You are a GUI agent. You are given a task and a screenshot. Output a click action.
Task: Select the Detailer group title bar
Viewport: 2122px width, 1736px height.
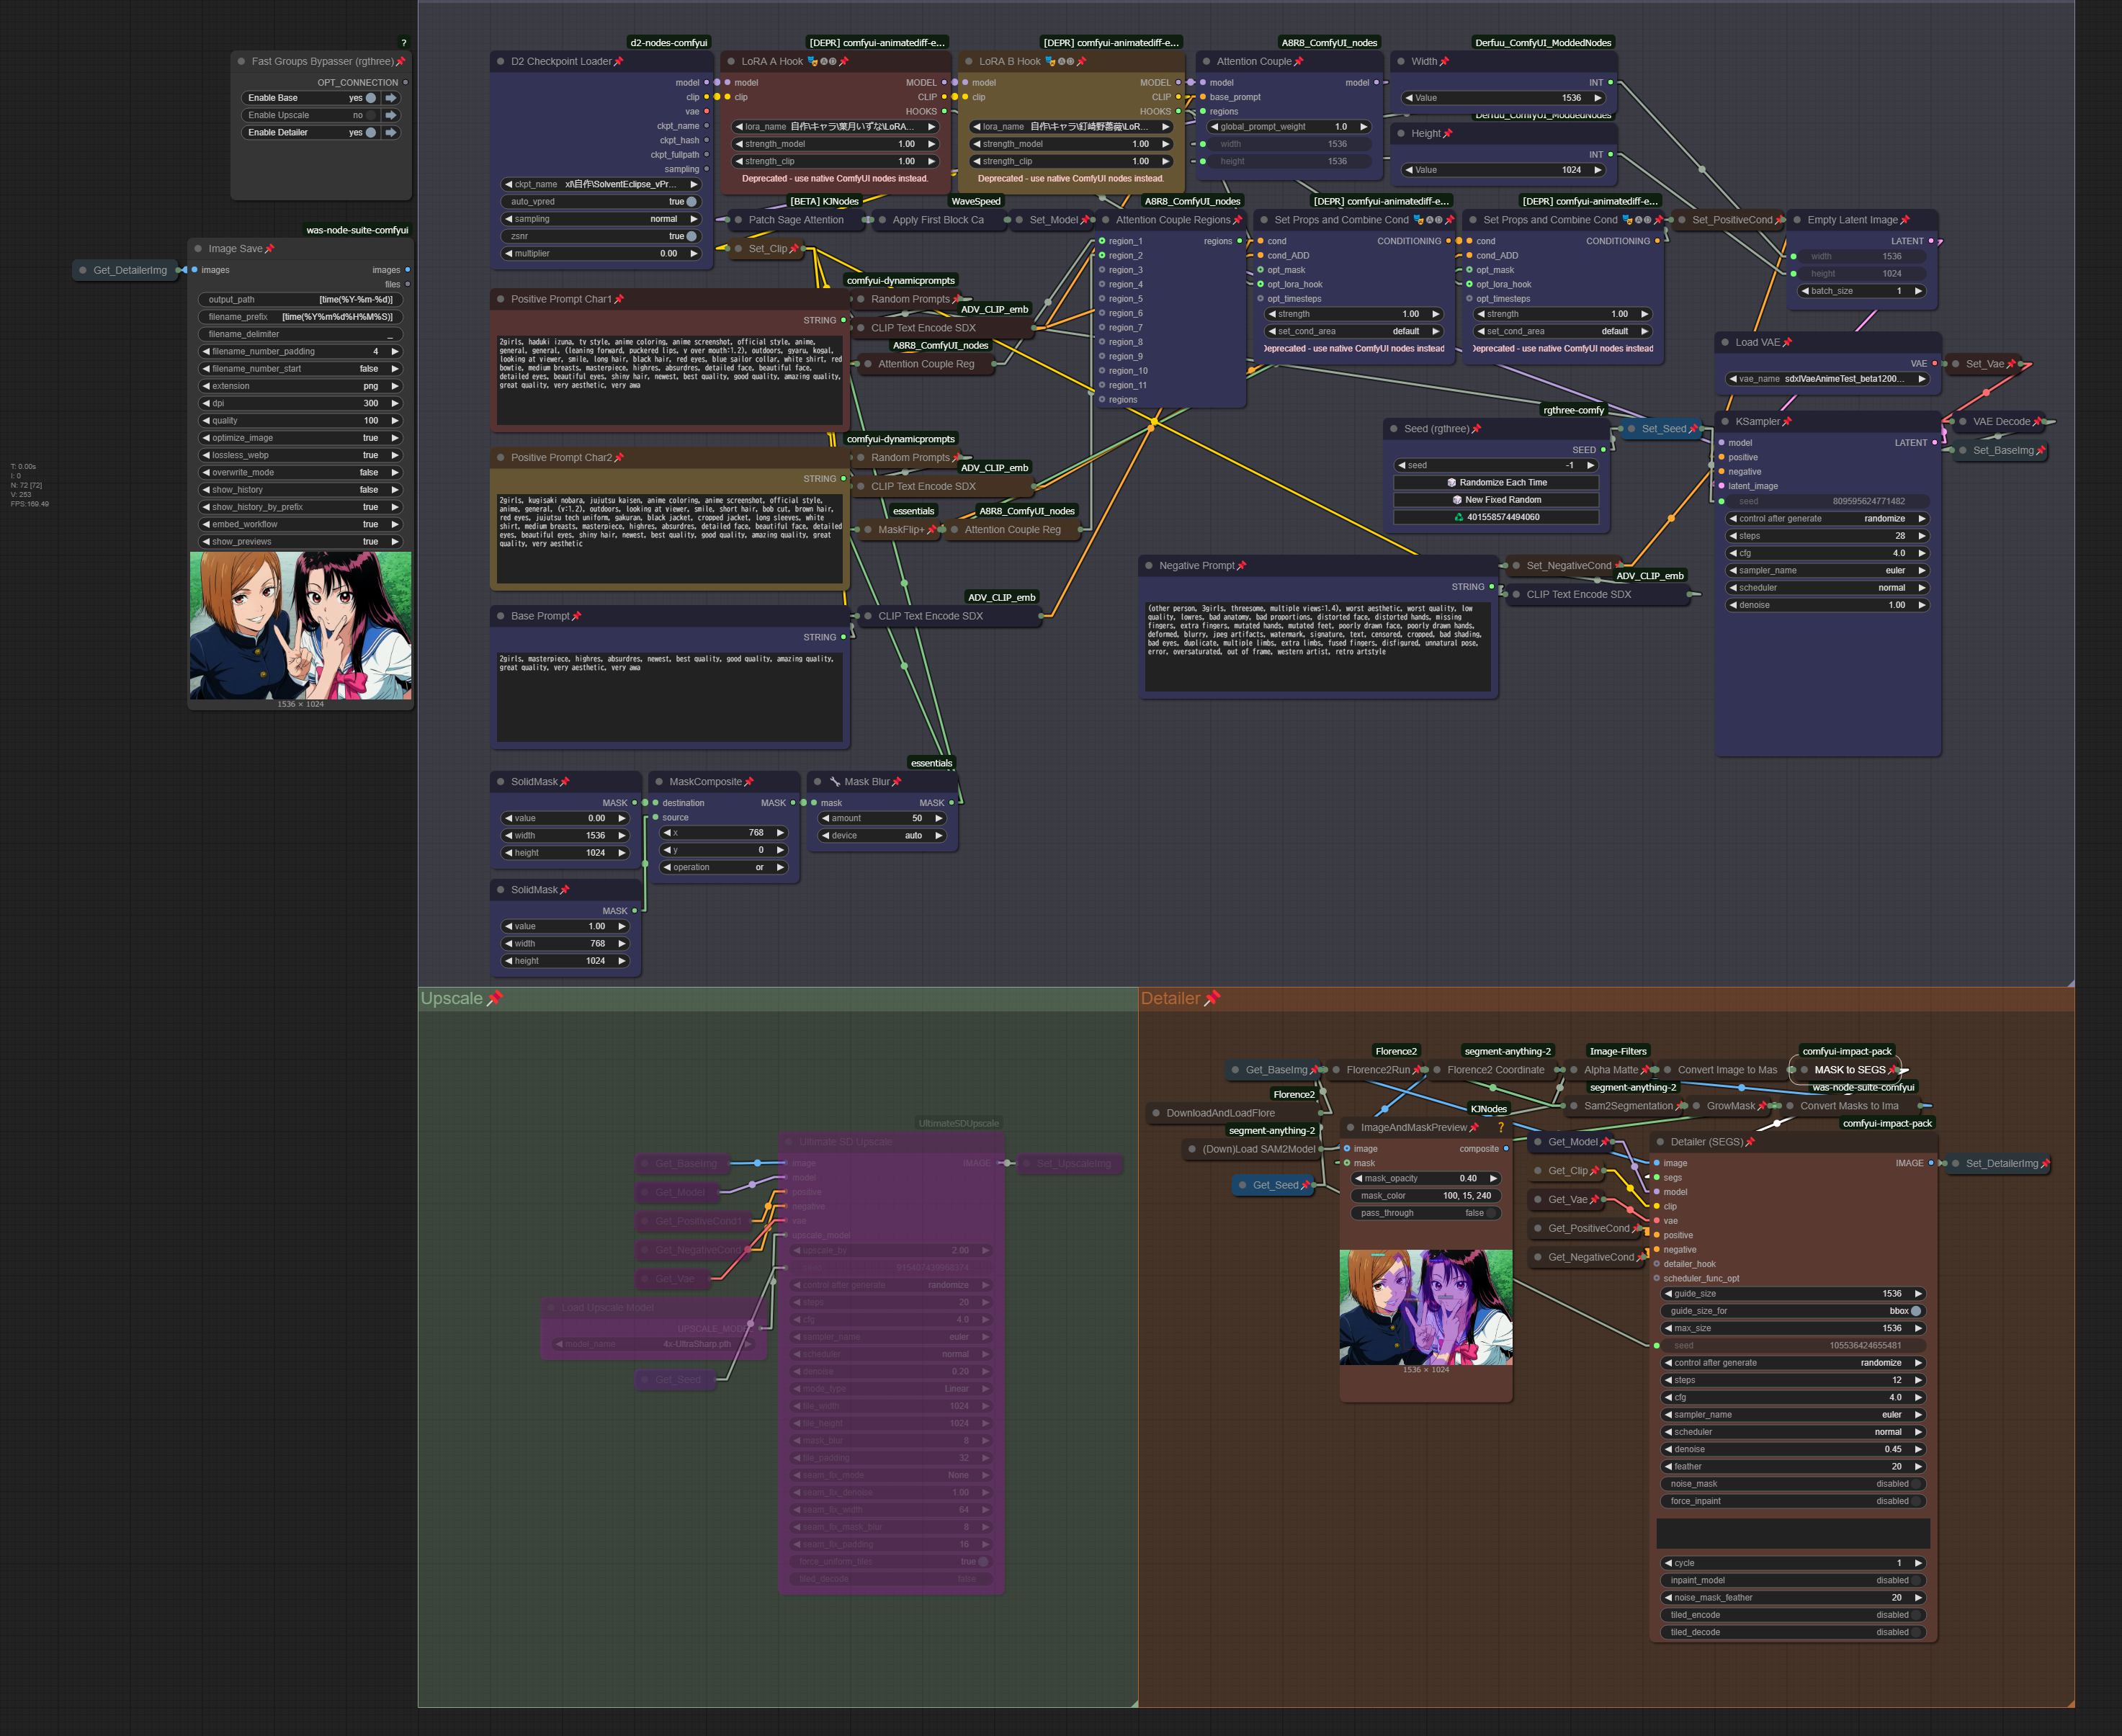click(1600, 998)
